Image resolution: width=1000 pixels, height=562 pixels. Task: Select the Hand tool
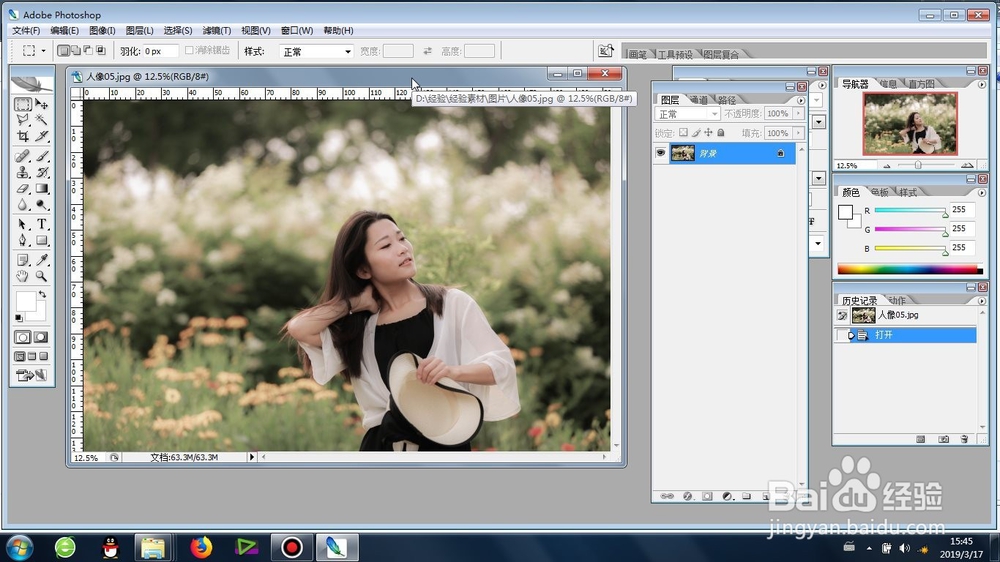point(22,276)
